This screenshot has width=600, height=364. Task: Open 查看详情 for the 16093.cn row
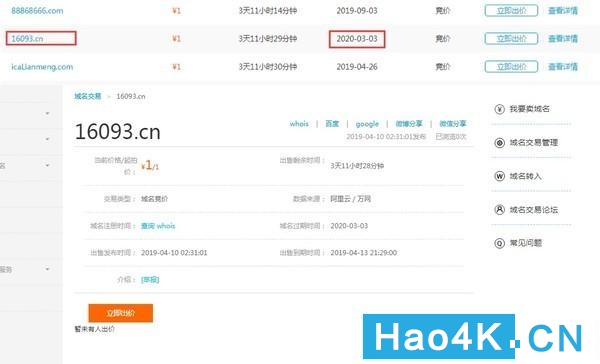tap(563, 39)
